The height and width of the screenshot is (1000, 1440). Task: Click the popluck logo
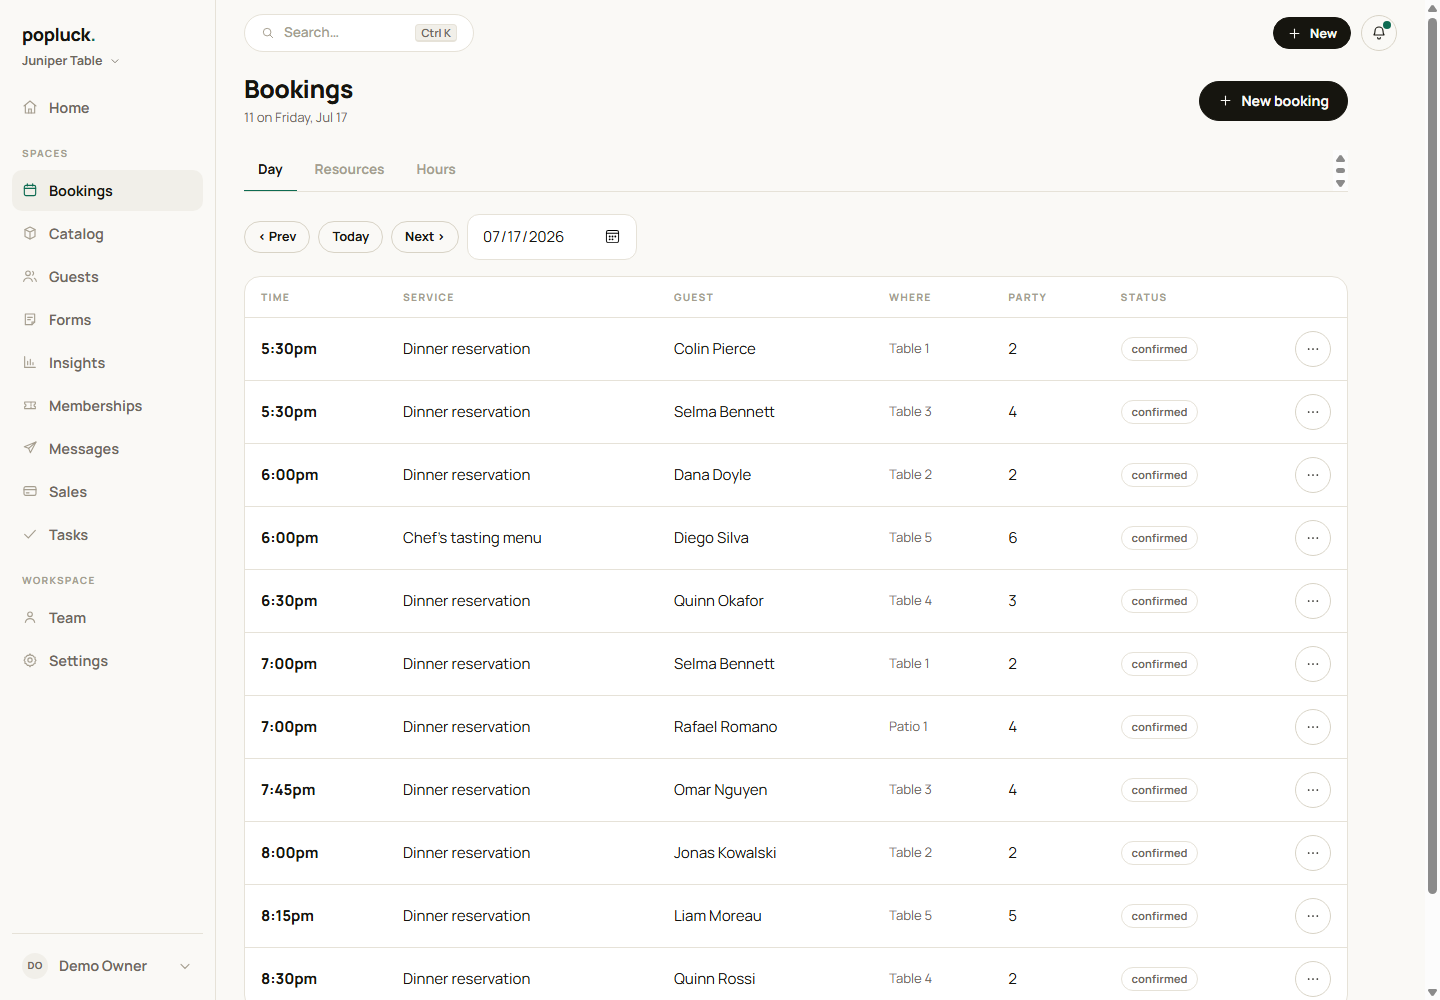[58, 35]
